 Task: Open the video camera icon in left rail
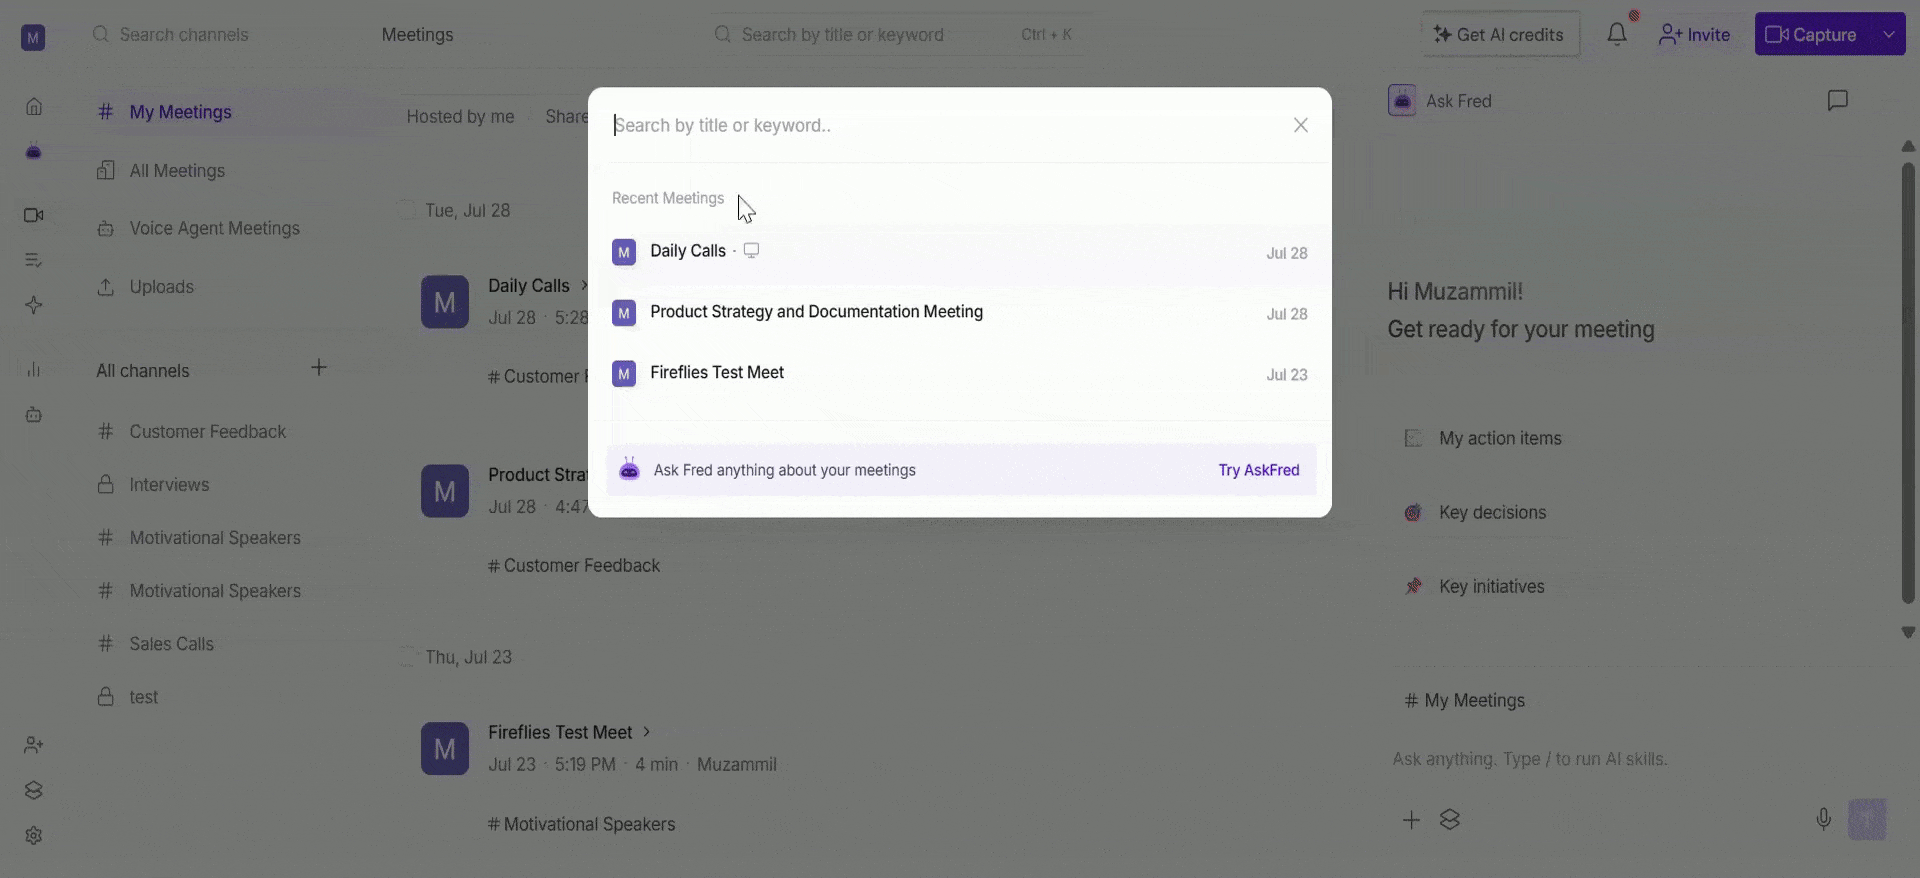pos(34,215)
